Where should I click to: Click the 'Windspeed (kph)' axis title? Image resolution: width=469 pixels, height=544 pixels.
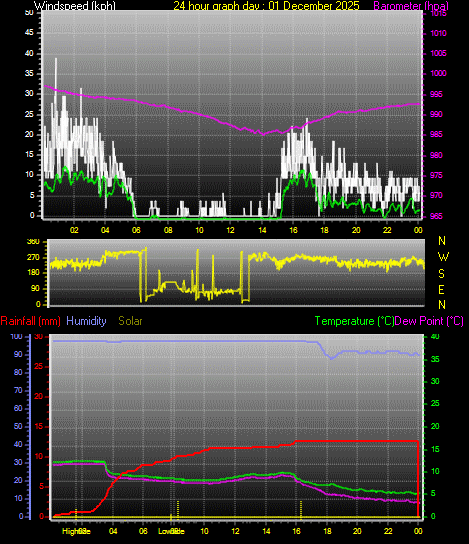[75, 6]
